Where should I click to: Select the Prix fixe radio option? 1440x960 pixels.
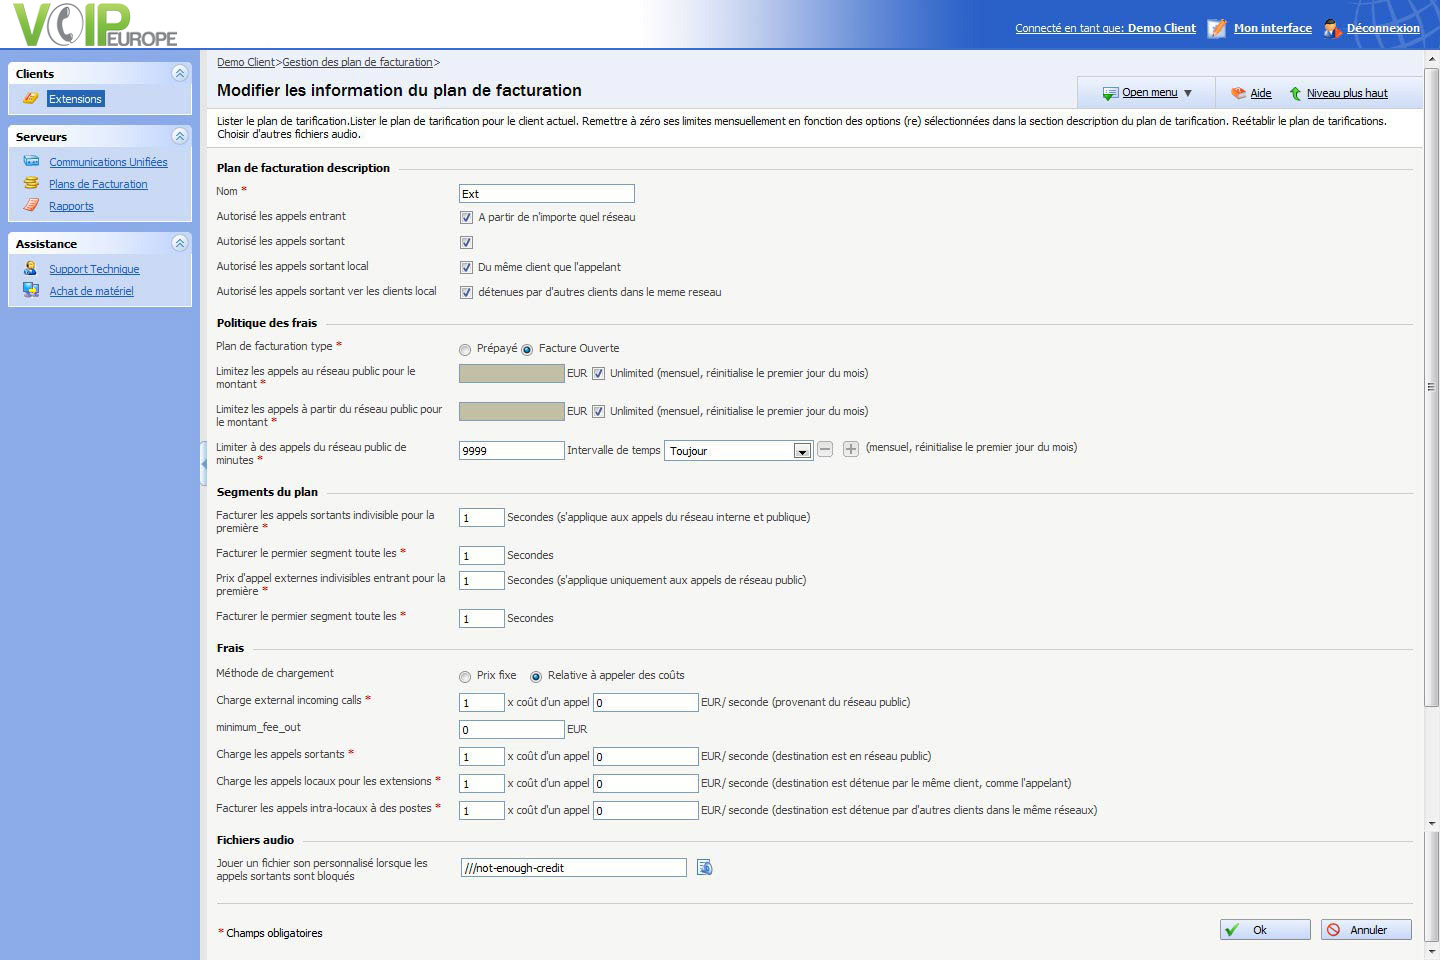(x=465, y=677)
